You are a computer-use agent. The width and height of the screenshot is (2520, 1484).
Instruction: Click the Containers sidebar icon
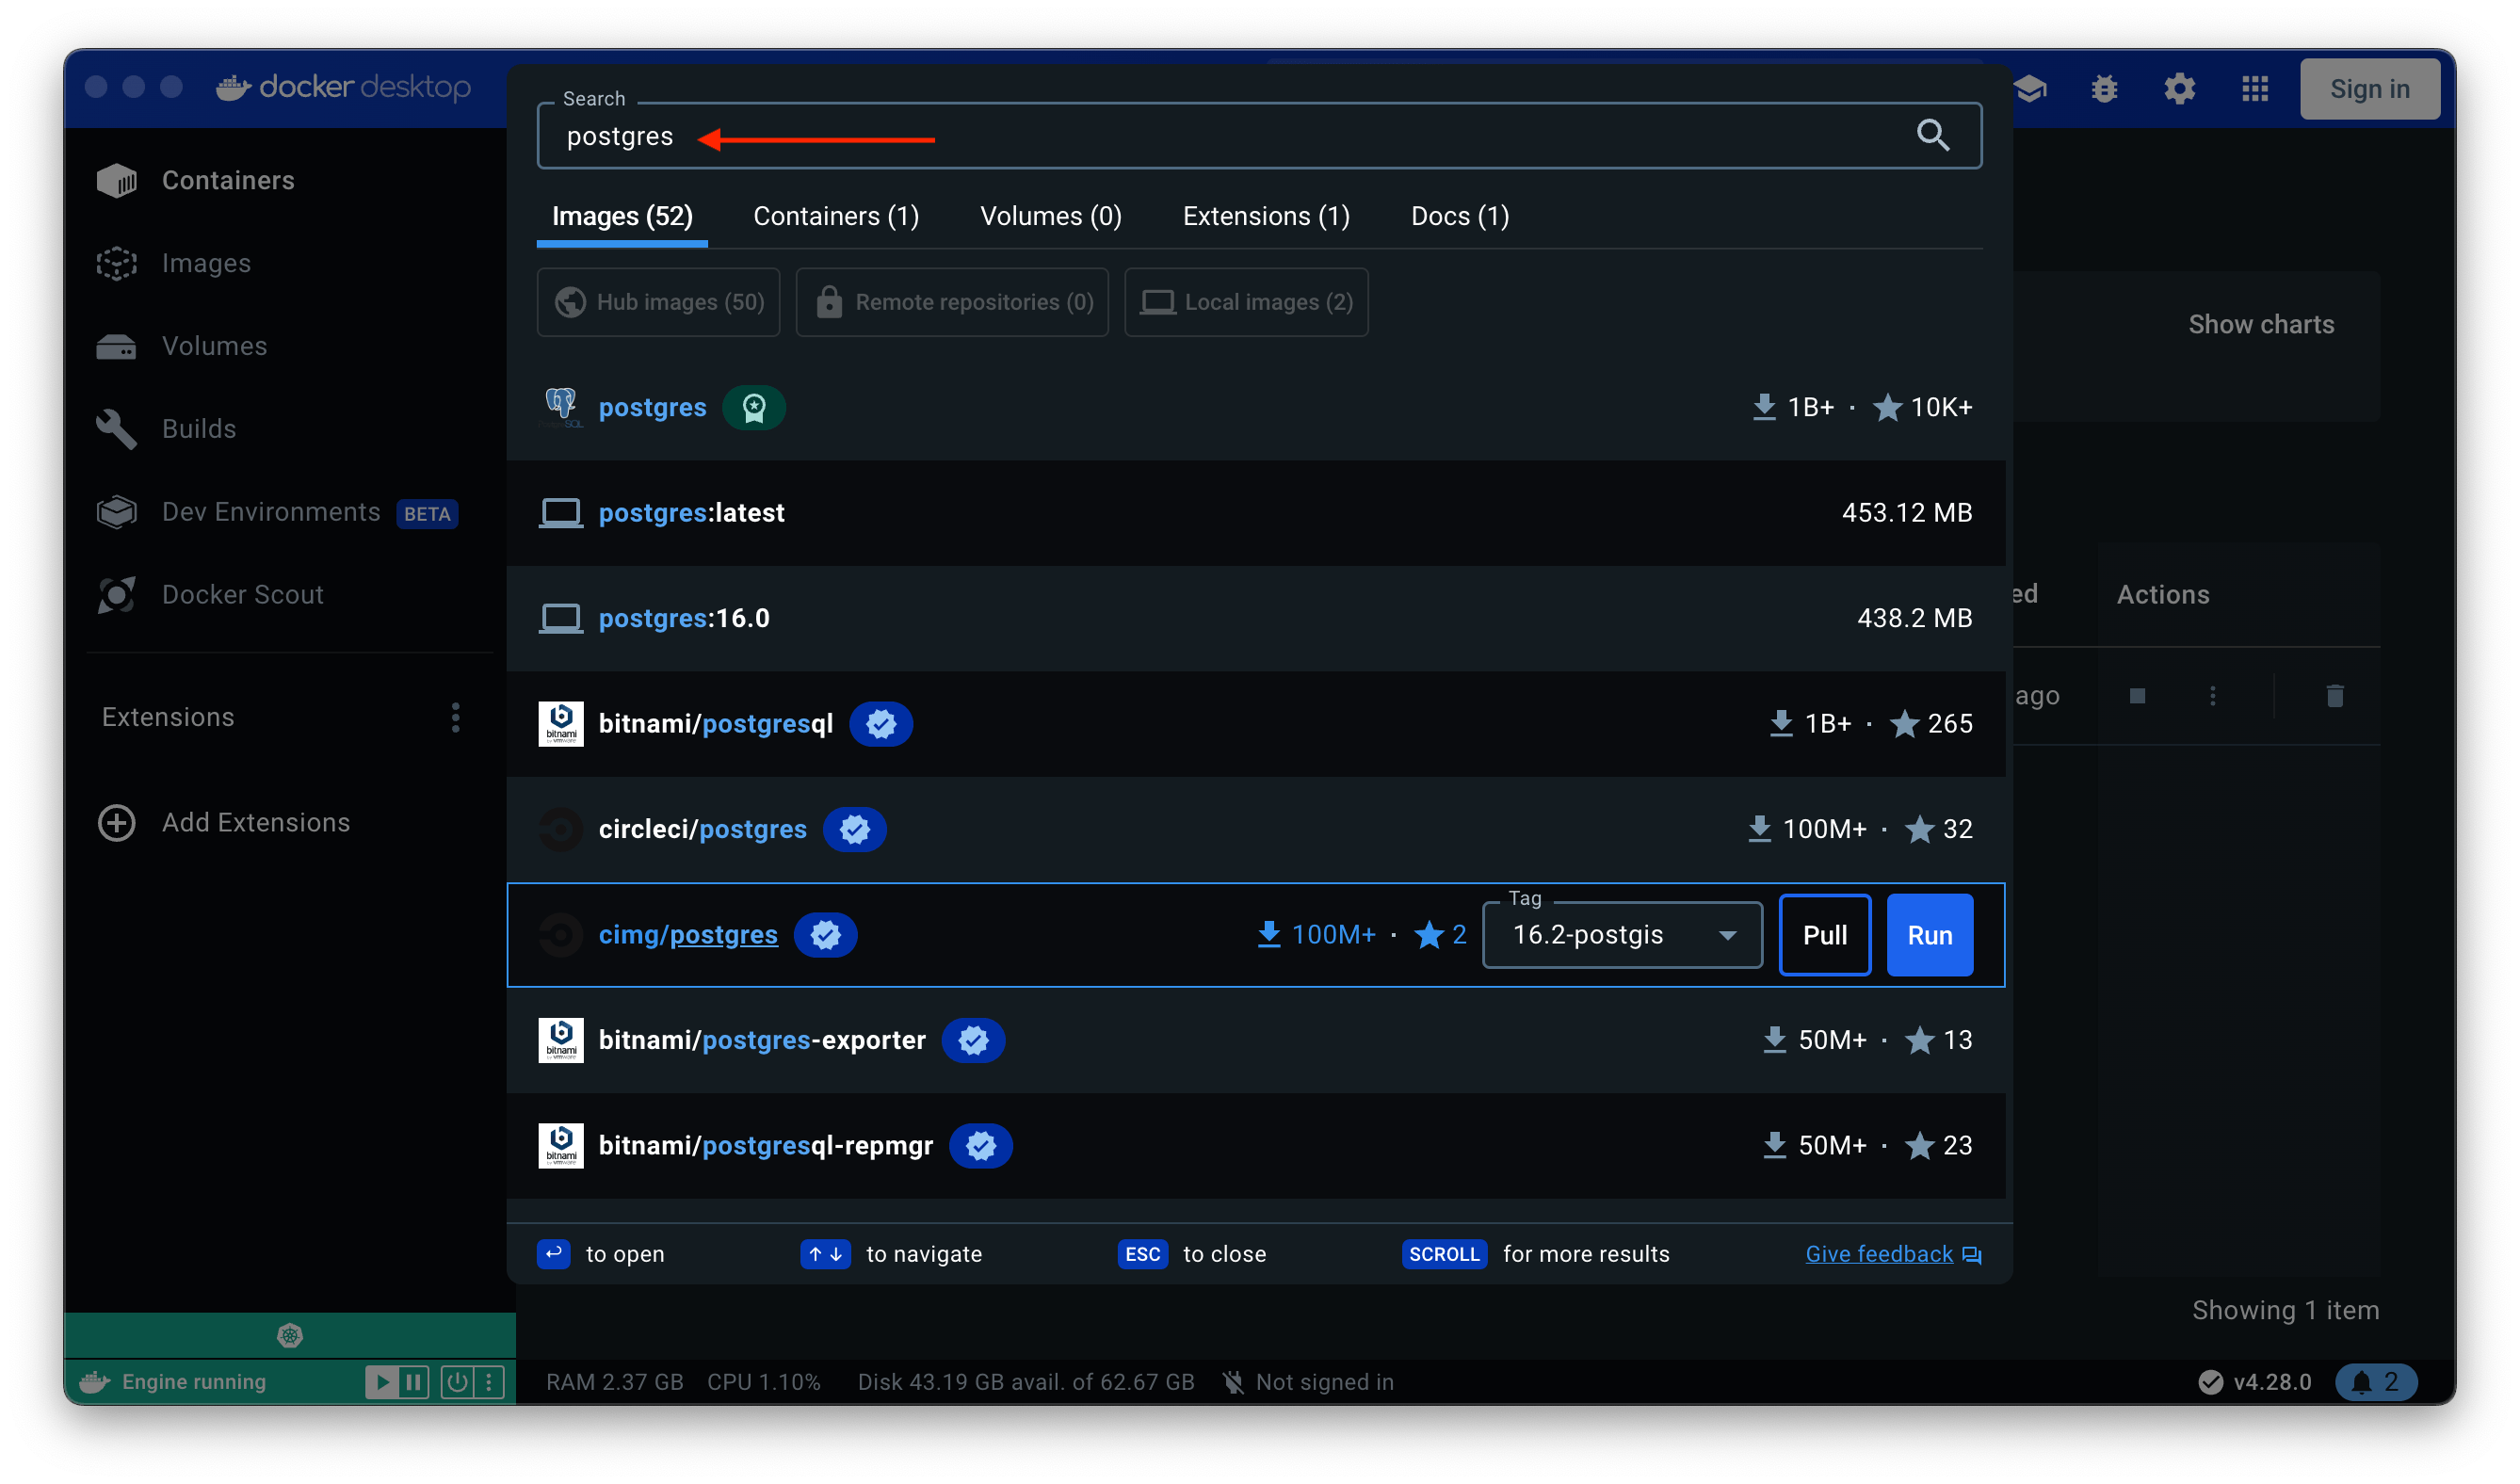(121, 180)
